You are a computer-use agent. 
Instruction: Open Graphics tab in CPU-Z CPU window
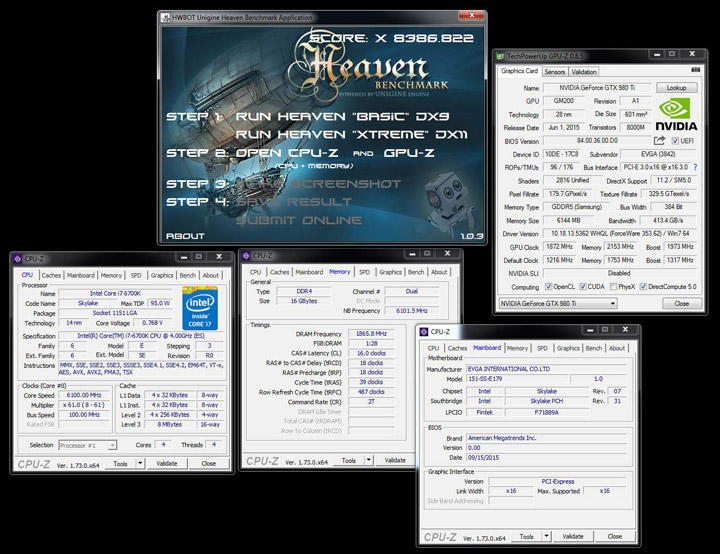point(162,275)
